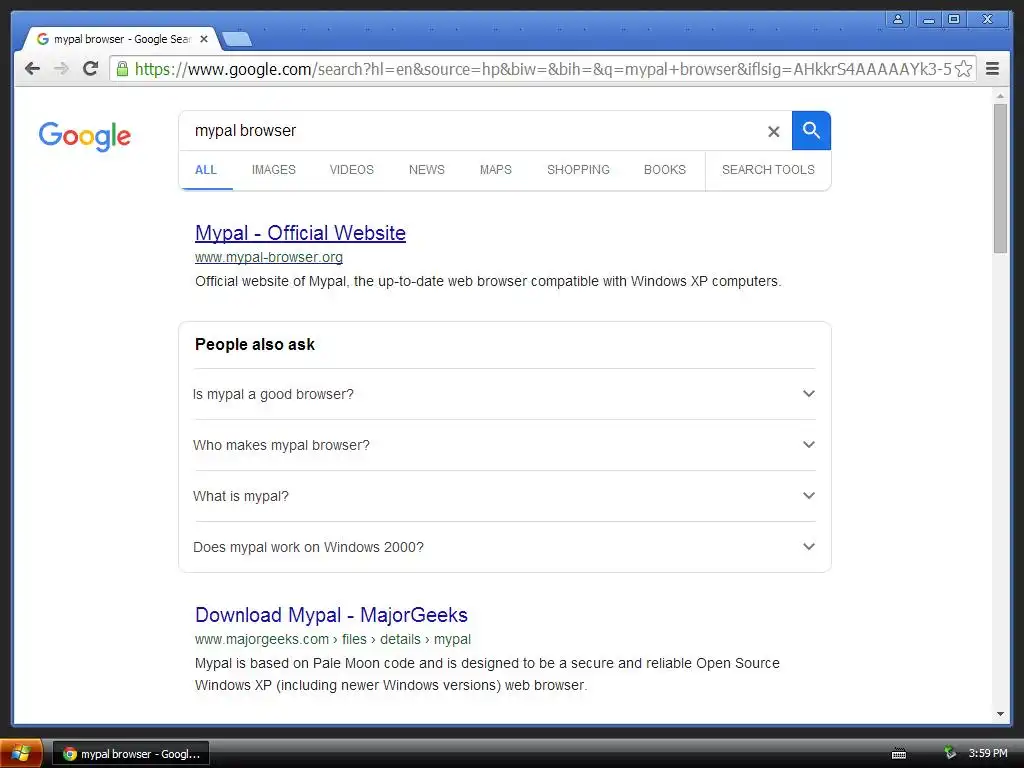This screenshot has height=768, width=1024.
Task: Click the vertical scrollbar thumb
Action: (x=1000, y=178)
